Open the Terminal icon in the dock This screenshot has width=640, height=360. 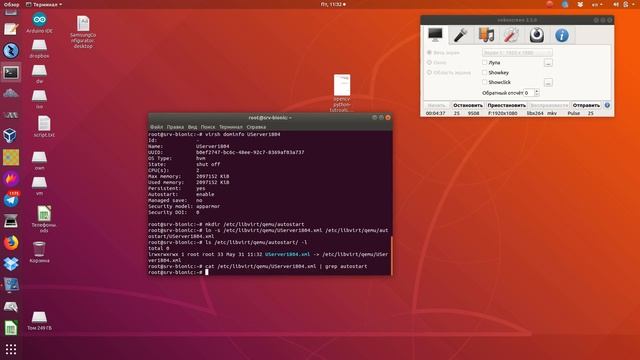tap(11, 72)
